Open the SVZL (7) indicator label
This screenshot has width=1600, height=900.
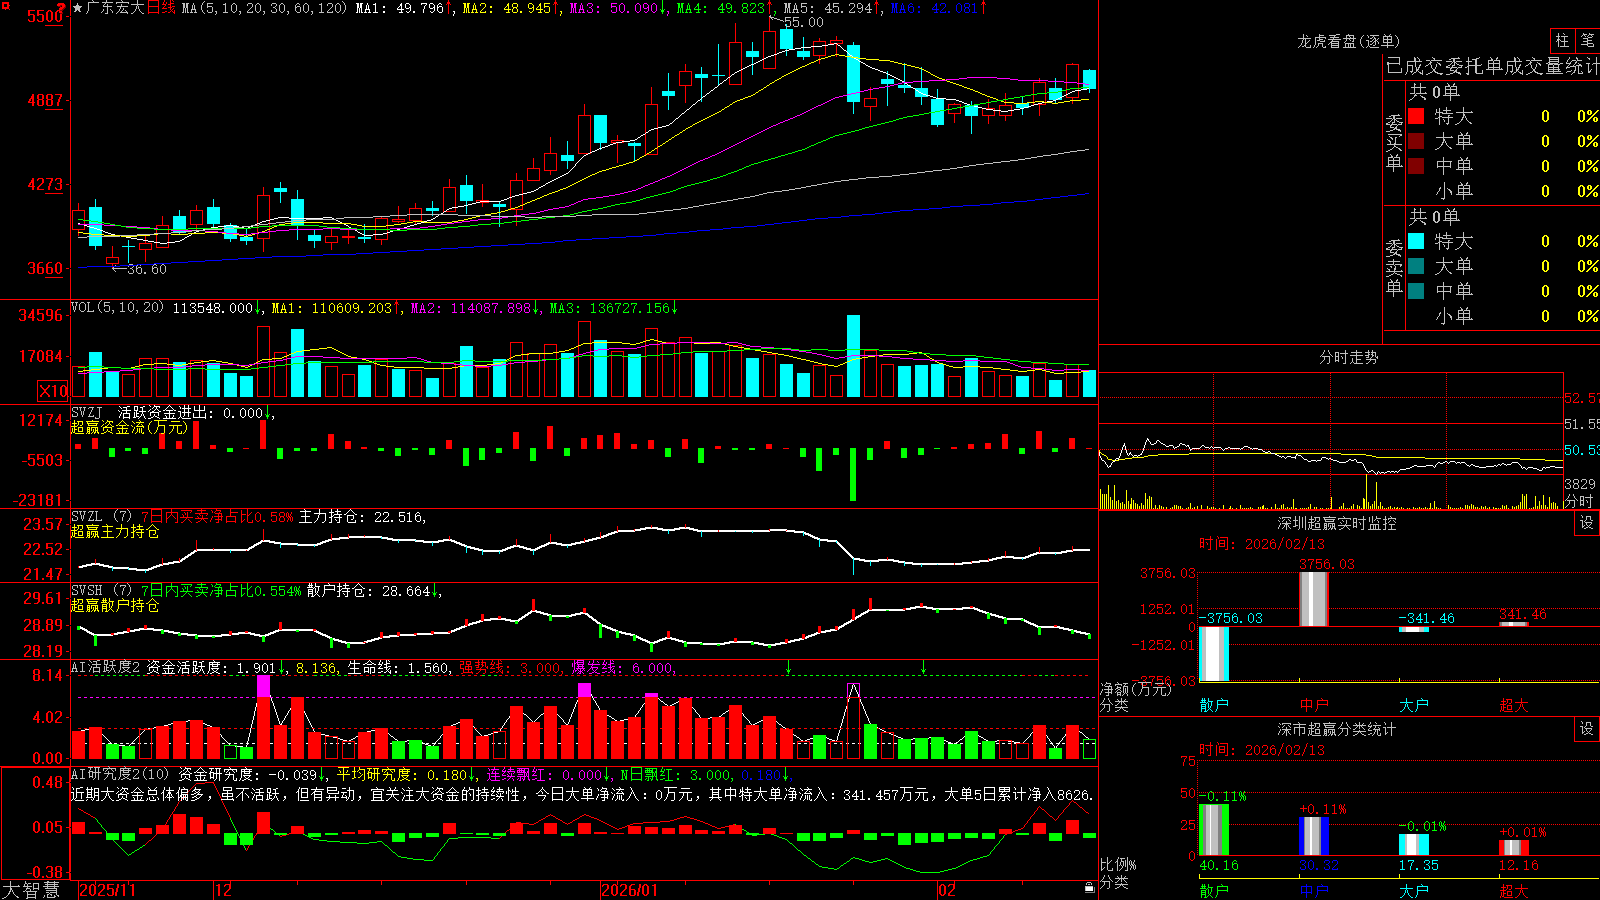point(101,517)
